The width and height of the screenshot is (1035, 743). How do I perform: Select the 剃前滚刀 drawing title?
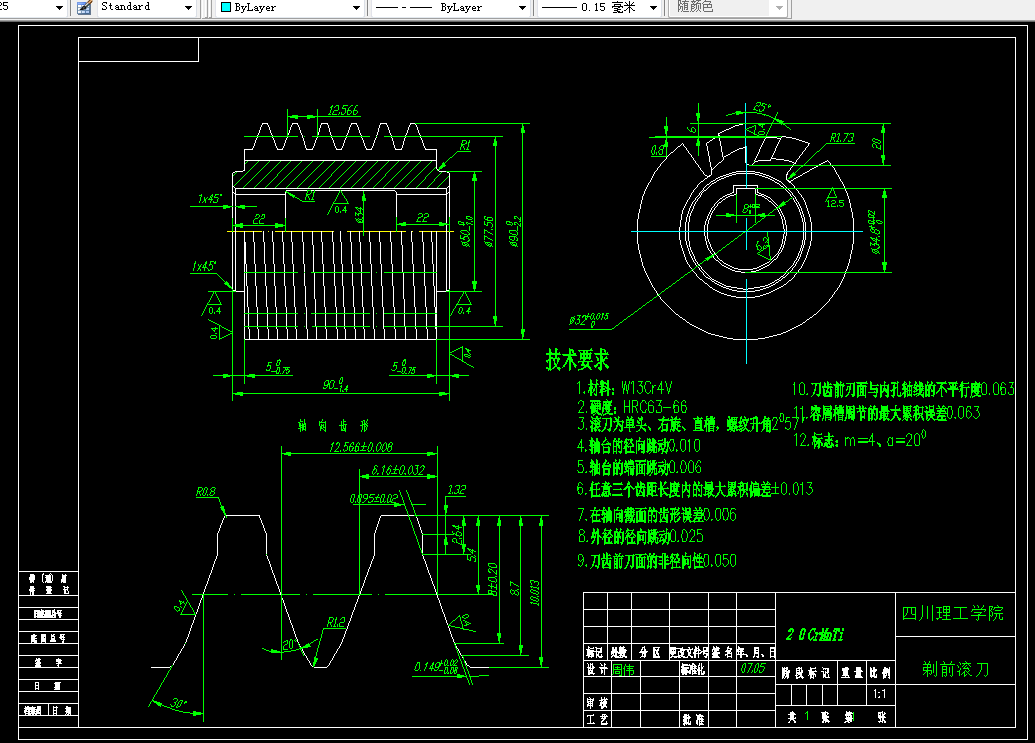pyautogui.click(x=955, y=669)
